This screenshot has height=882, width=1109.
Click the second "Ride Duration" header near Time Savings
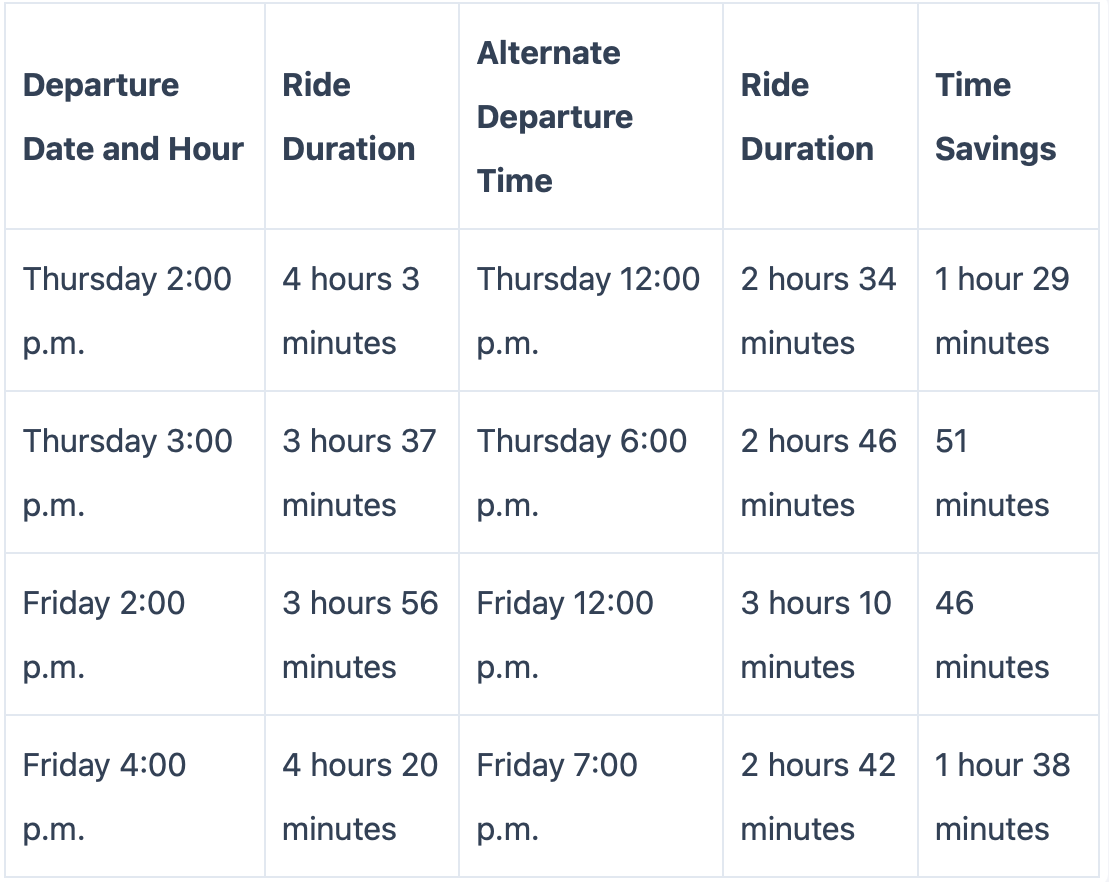point(820,117)
